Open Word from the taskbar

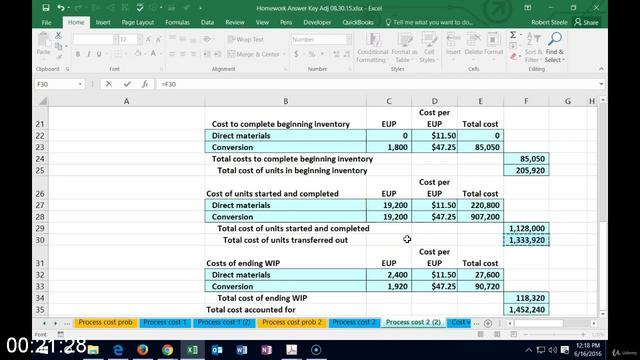click(242, 350)
